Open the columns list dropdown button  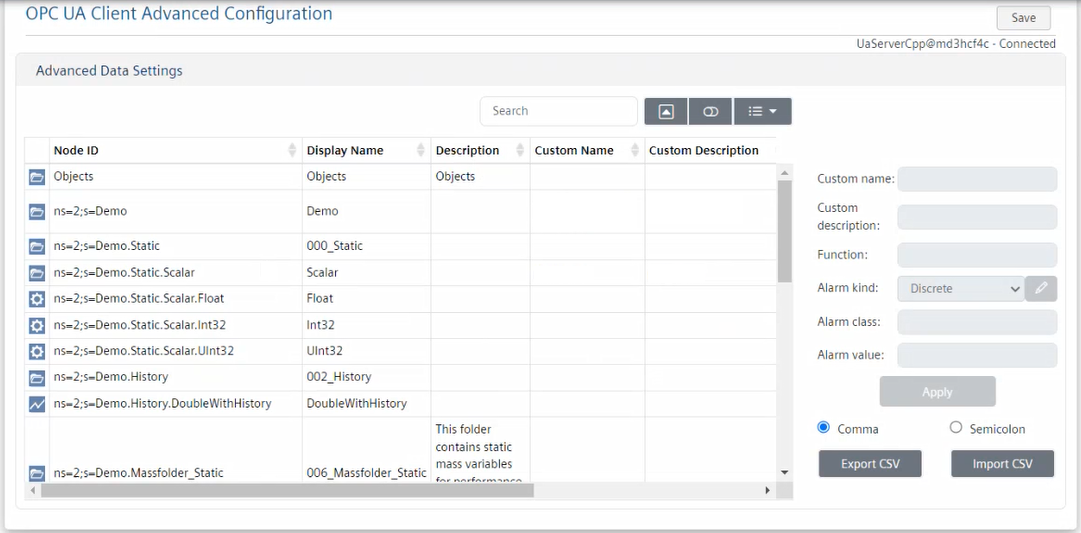(x=762, y=111)
